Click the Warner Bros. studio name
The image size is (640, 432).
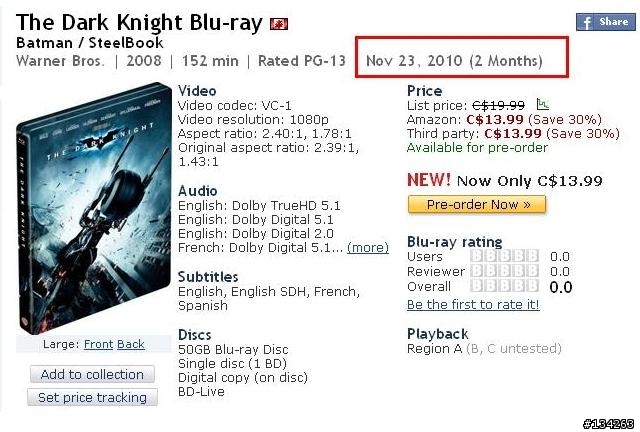(x=60, y=61)
